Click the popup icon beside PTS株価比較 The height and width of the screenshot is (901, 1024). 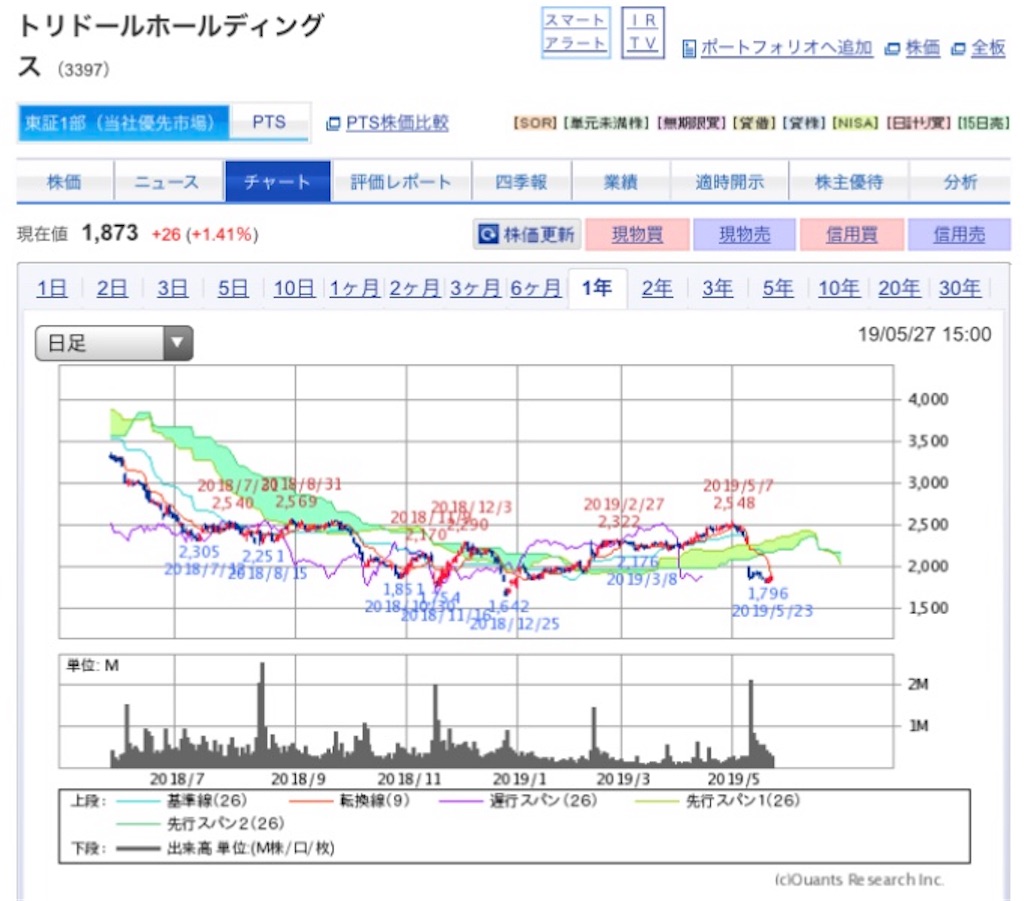click(x=333, y=123)
